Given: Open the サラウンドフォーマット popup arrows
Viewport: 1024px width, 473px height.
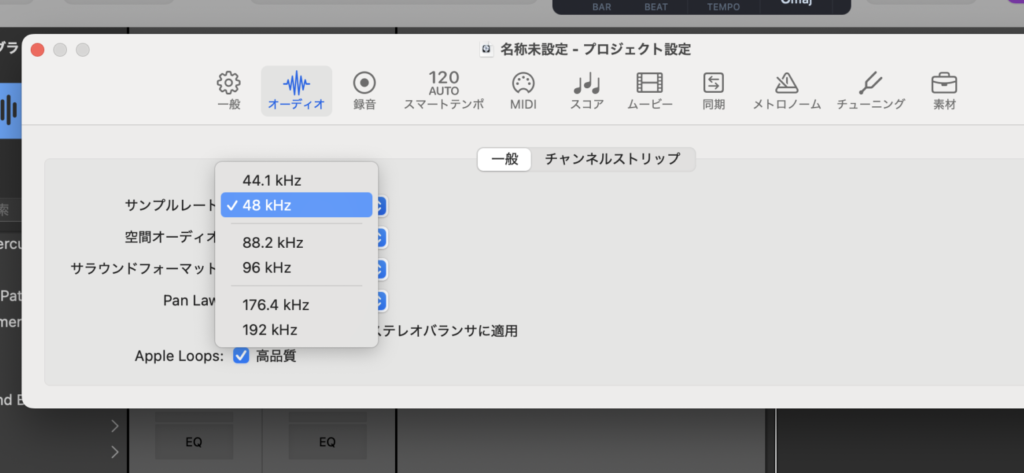Looking at the screenshot, I should pos(381,269).
